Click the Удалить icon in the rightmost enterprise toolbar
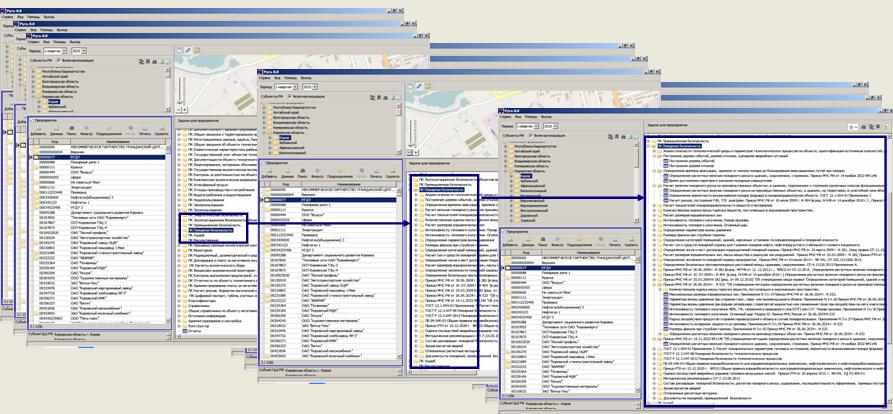Screen dimensions: 893x414 click(631, 240)
